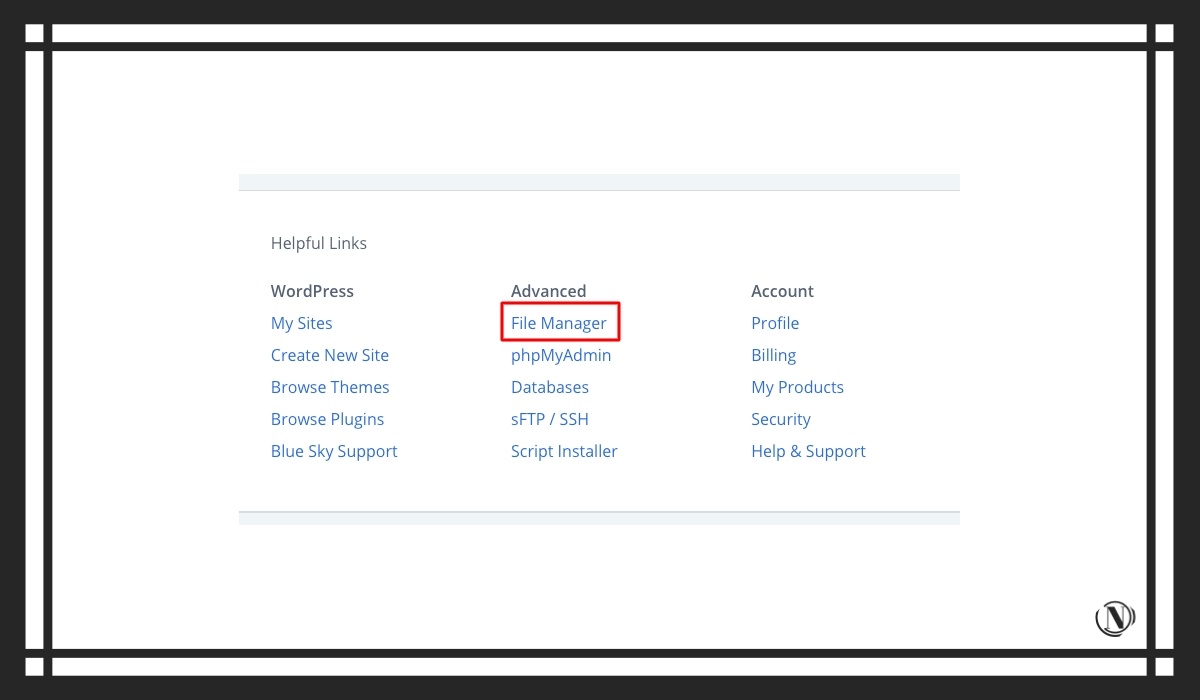Click the Advanced column heading
The width and height of the screenshot is (1200, 700).
(548, 291)
